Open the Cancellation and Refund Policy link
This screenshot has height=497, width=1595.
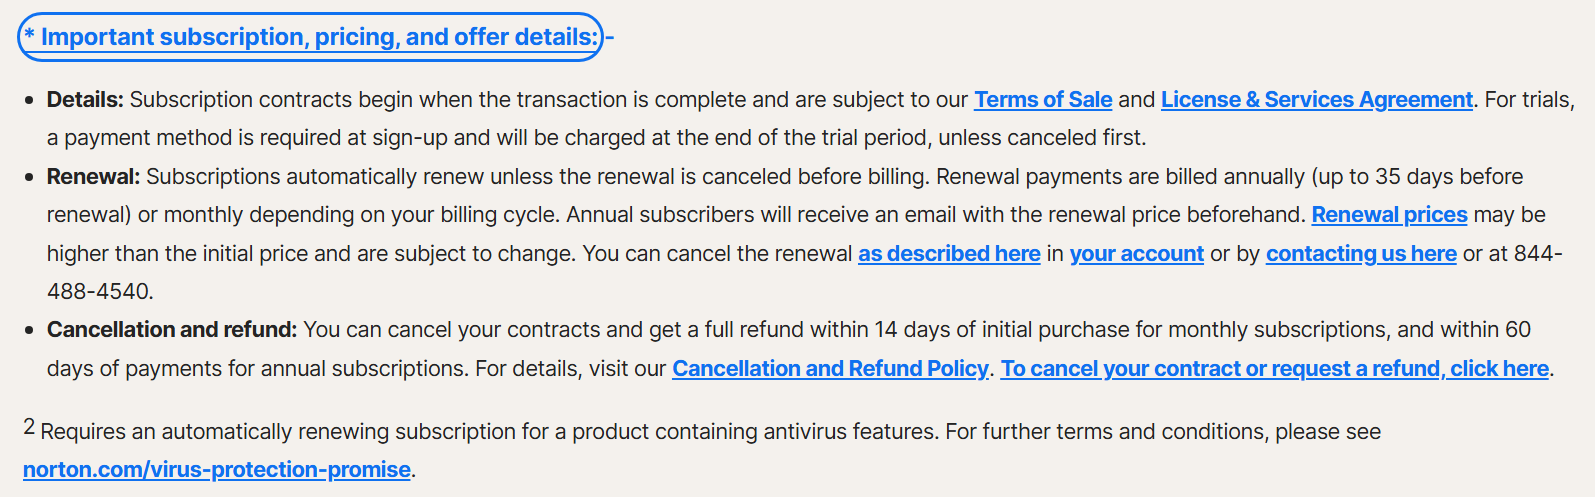pos(830,369)
